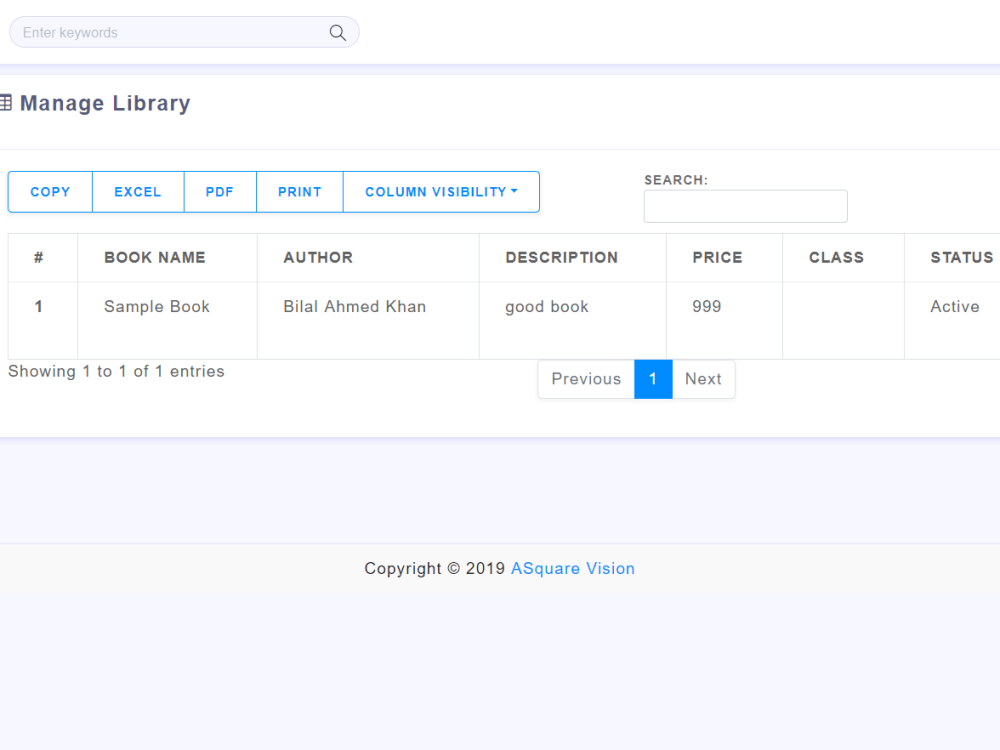Select the good book description cell

click(x=573, y=321)
